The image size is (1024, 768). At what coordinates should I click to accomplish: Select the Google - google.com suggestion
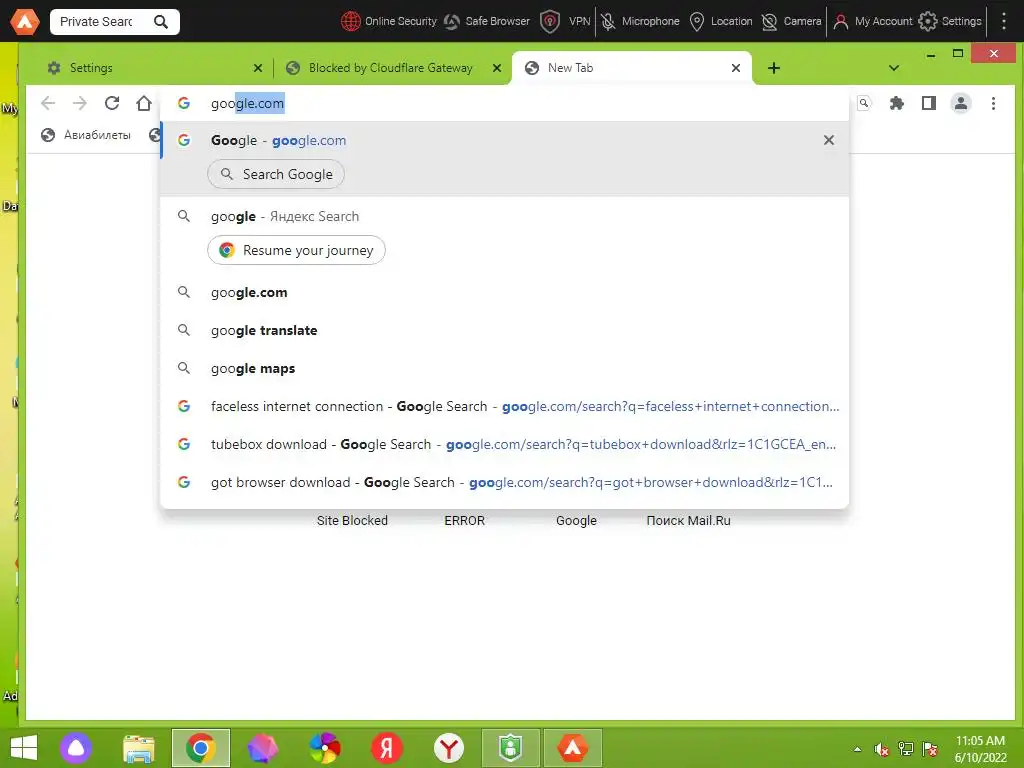point(504,140)
